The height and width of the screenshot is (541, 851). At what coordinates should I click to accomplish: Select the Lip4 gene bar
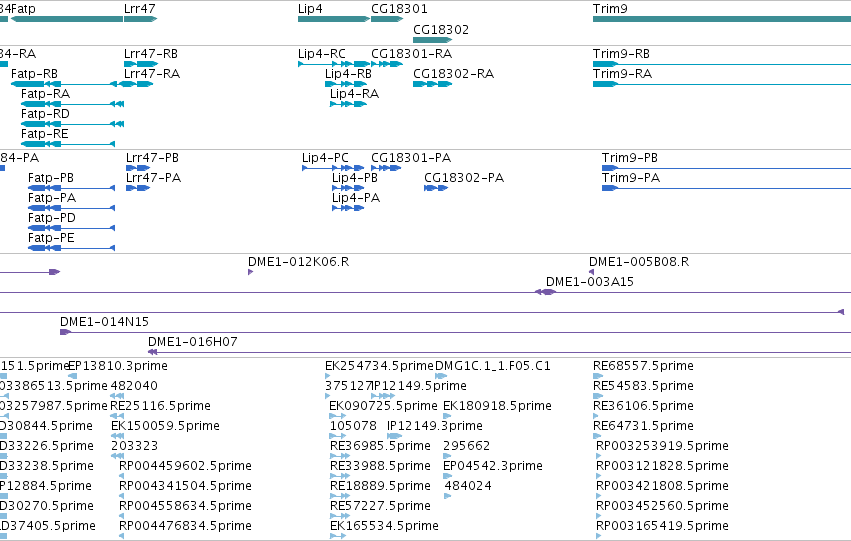334,19
